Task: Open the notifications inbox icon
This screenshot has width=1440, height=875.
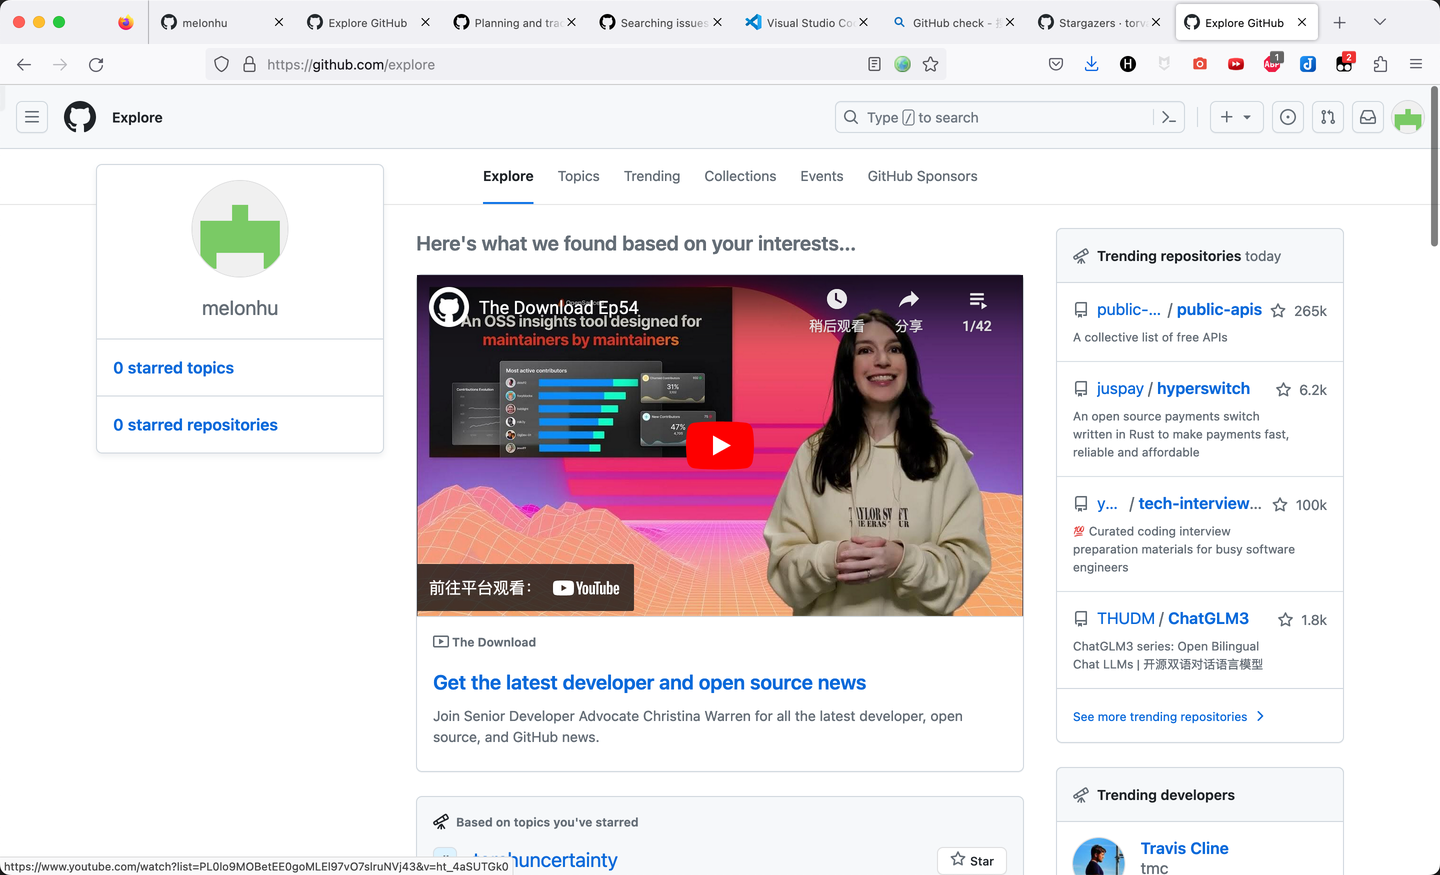Action: point(1368,117)
